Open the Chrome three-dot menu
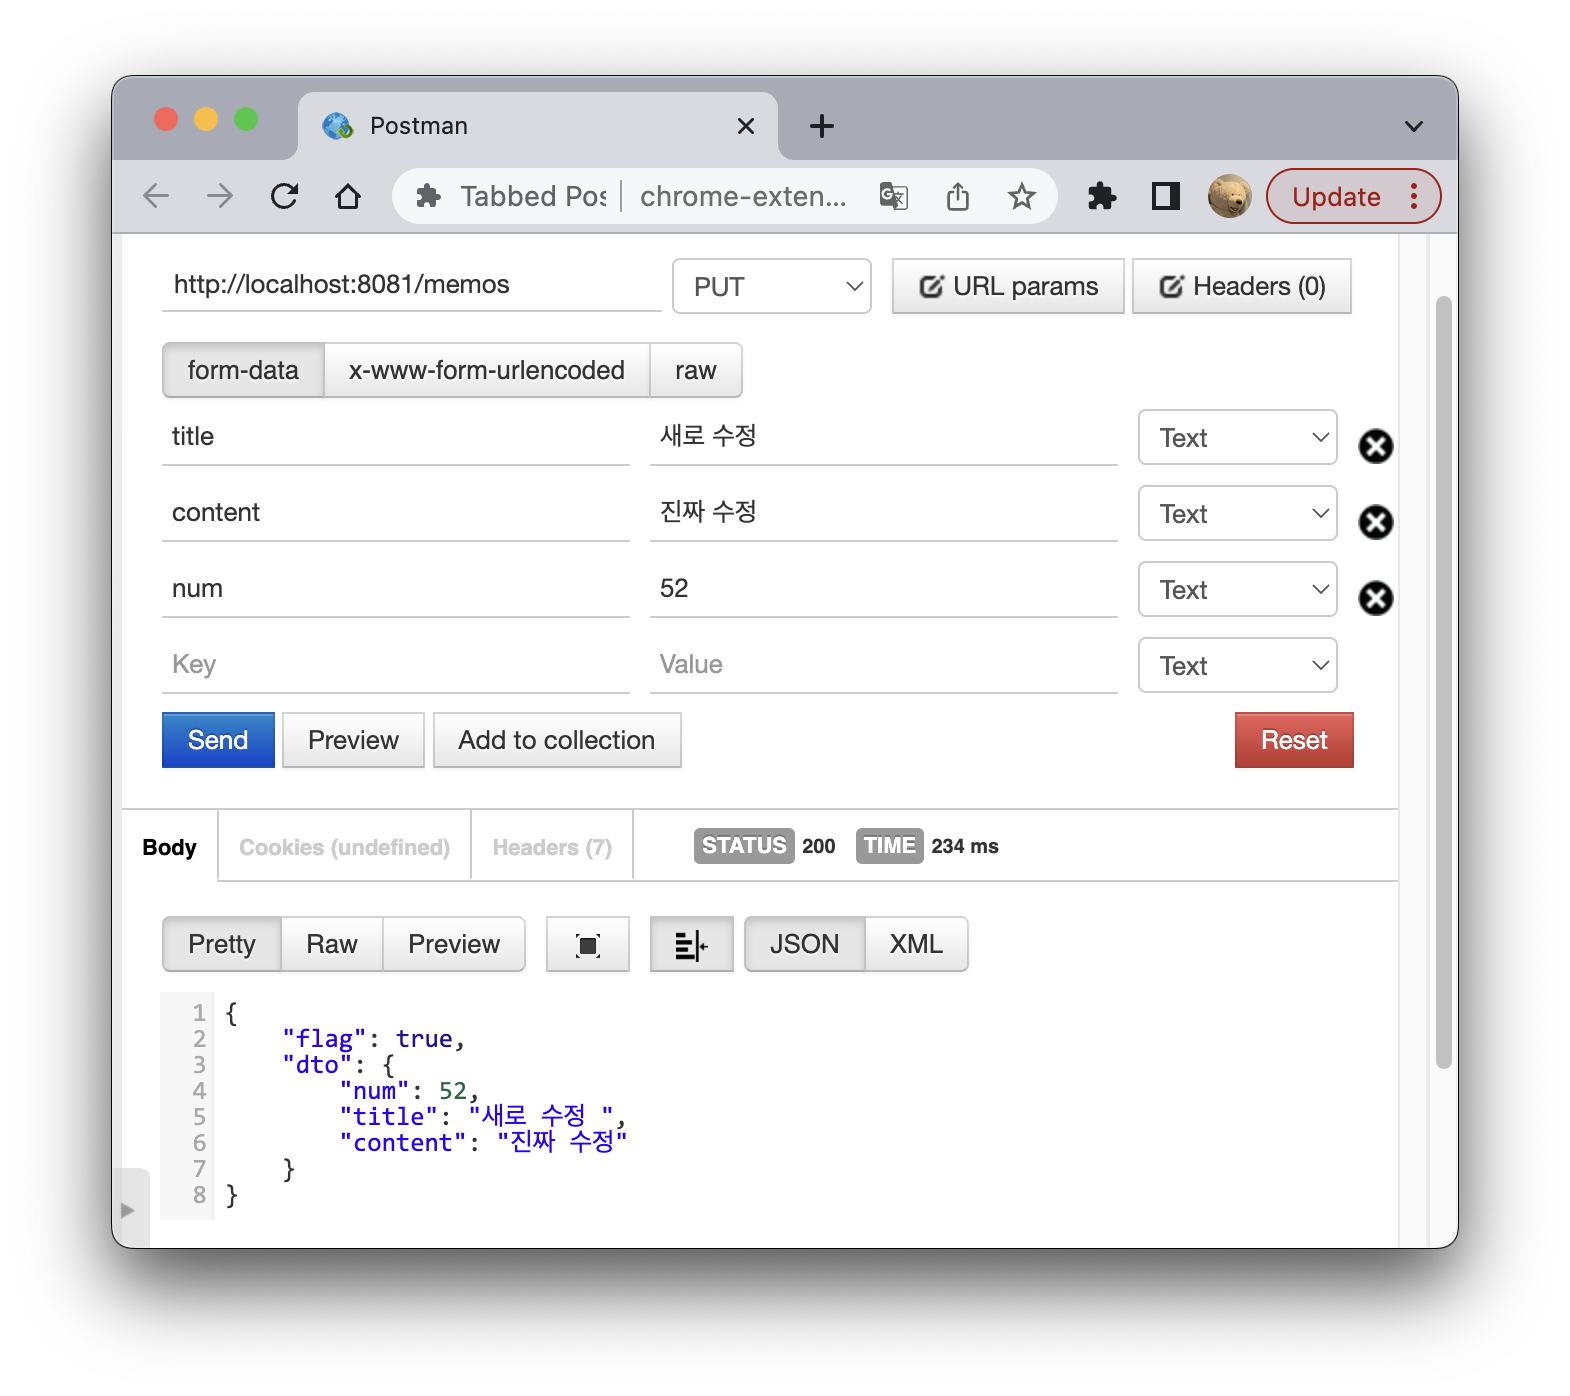Image resolution: width=1570 pixels, height=1396 pixels. tap(1414, 196)
